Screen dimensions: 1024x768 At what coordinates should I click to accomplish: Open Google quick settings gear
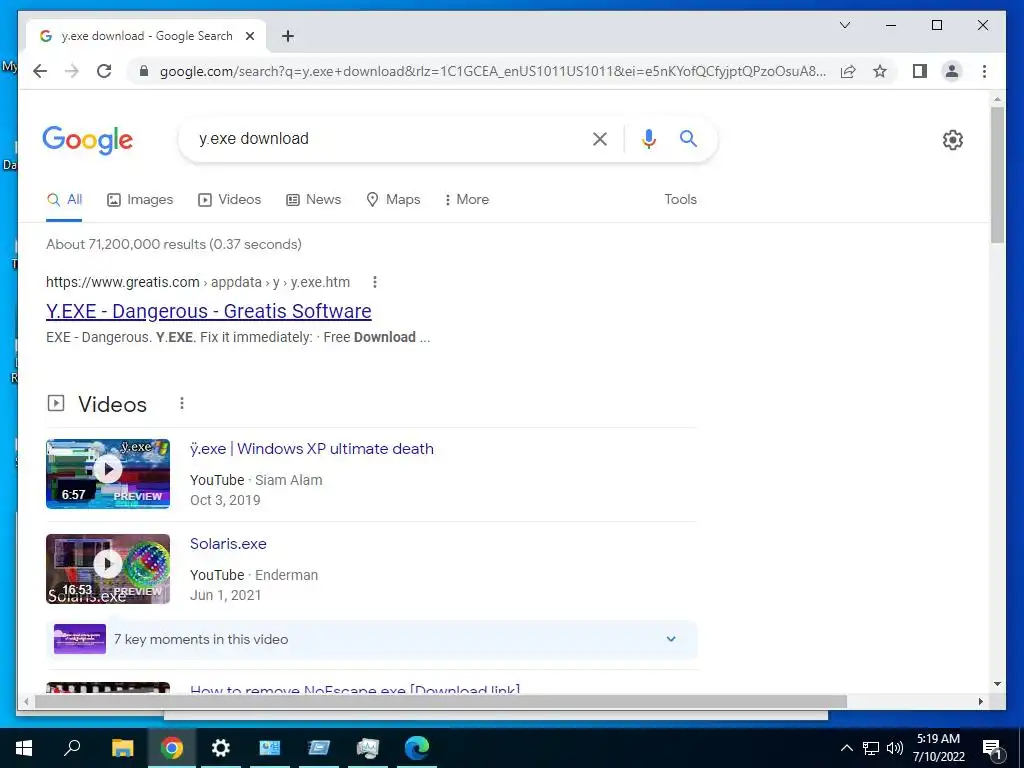[x=952, y=139]
